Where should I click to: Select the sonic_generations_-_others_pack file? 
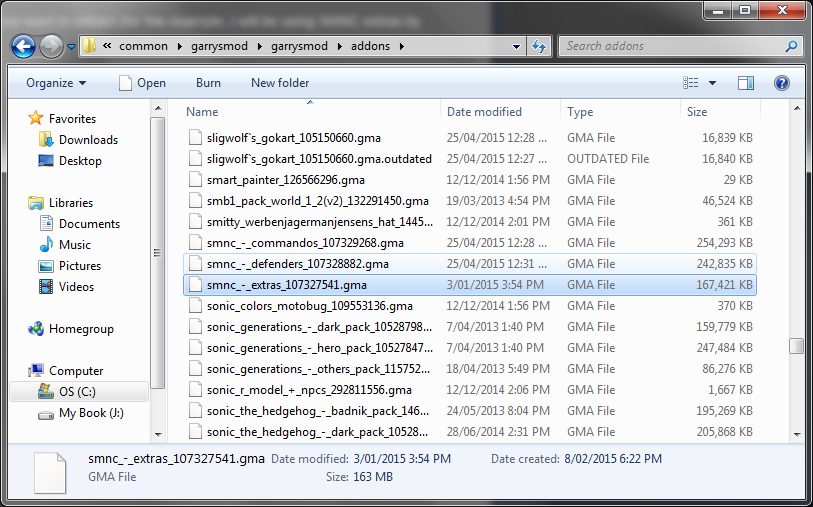[470, 369]
